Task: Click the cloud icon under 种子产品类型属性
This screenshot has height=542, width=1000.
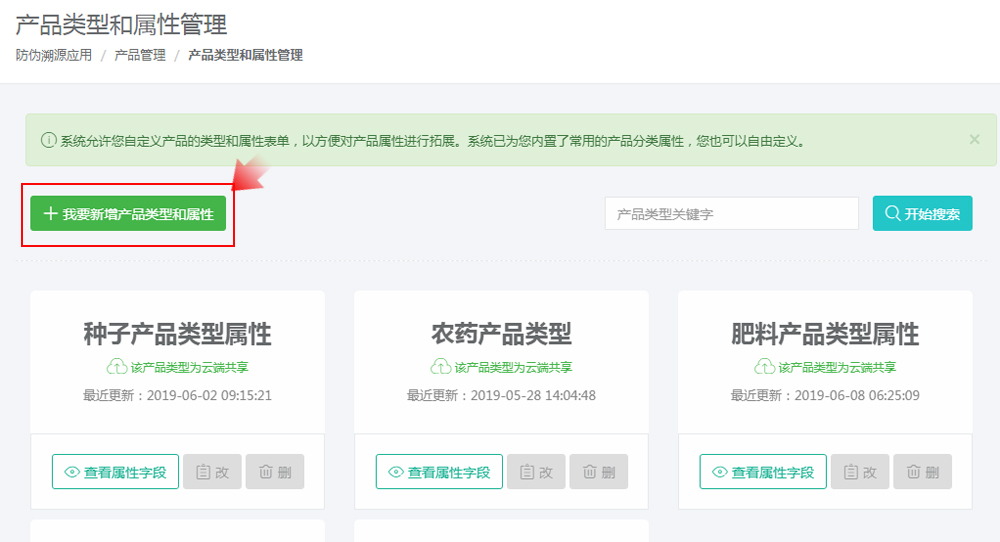Action: tap(117, 367)
